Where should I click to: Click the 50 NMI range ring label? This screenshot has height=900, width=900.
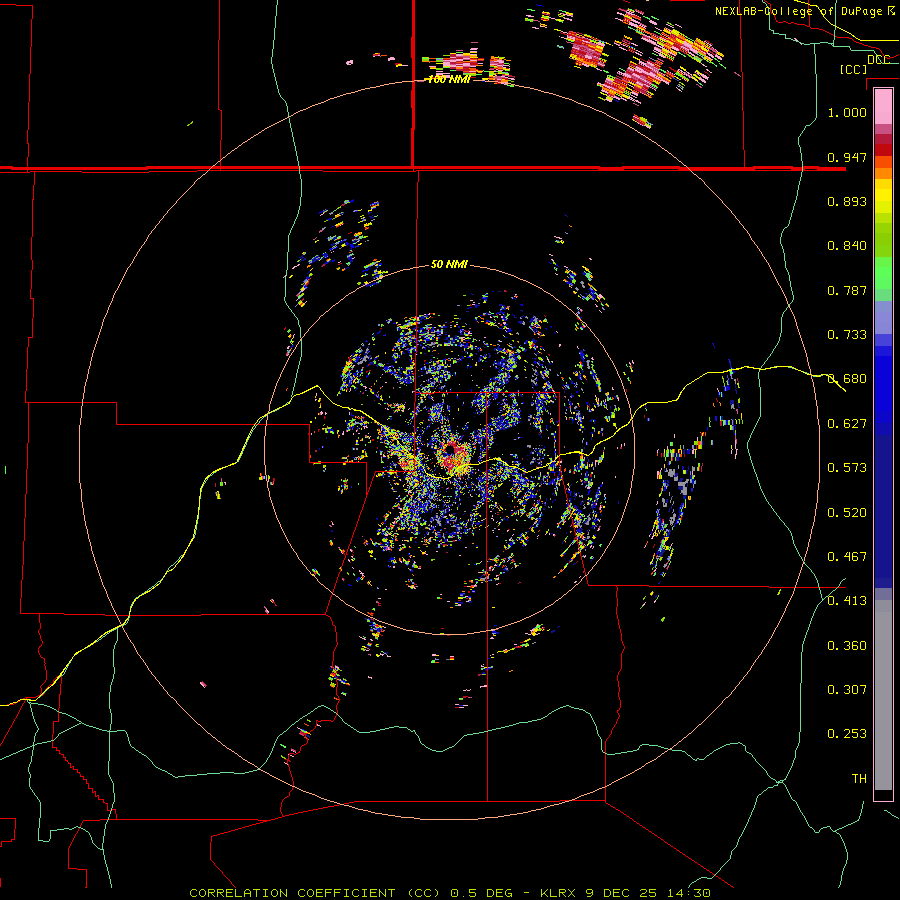pos(449,265)
